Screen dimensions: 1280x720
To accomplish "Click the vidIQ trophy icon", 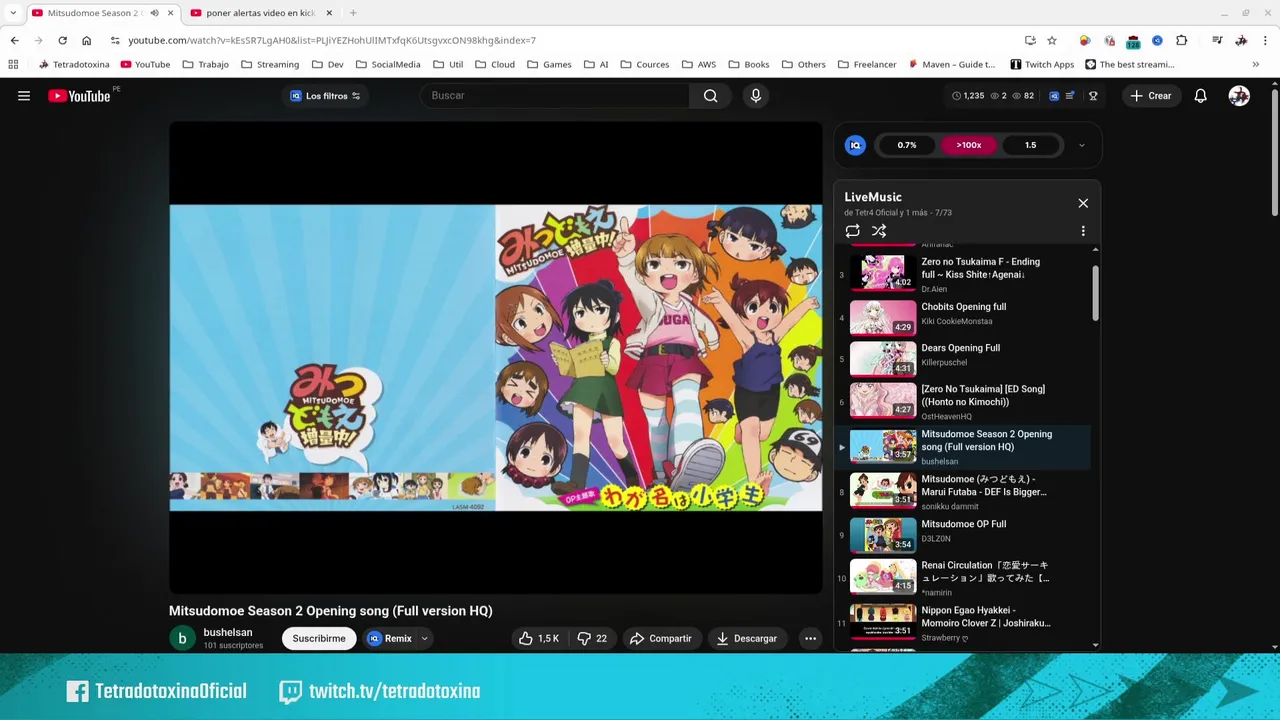I will pos(1093,96).
